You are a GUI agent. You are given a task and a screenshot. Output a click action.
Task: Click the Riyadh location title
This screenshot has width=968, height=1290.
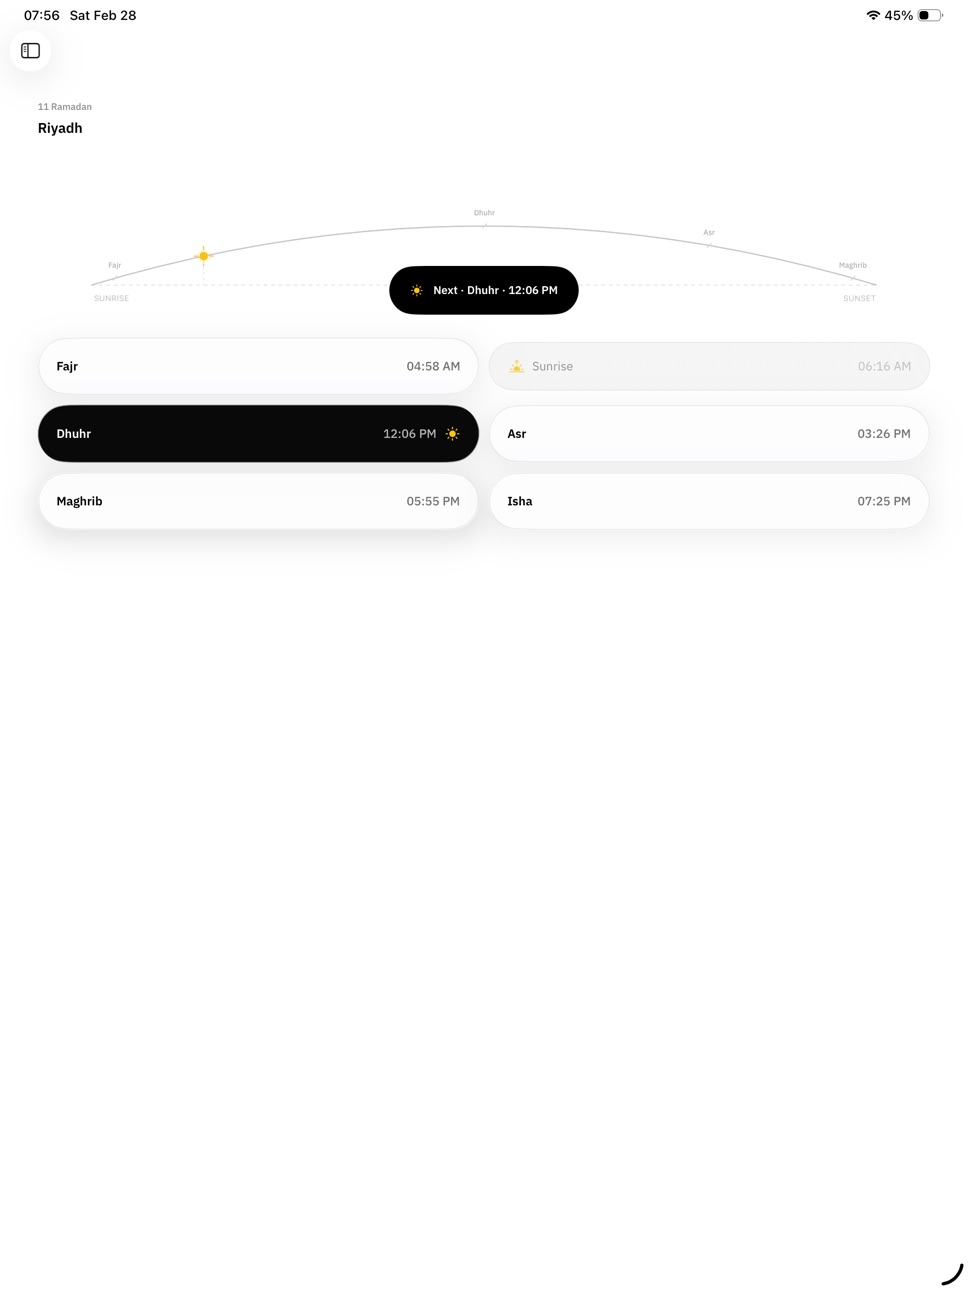[60, 128]
